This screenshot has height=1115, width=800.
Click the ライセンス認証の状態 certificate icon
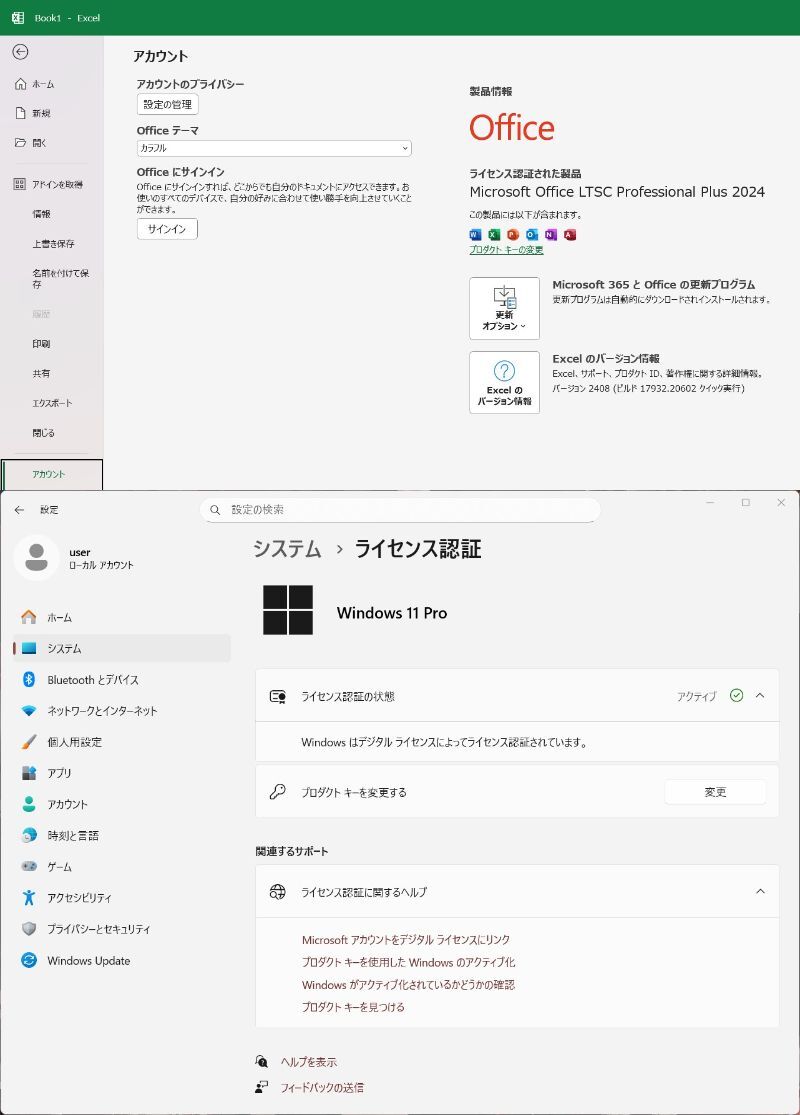click(x=277, y=696)
